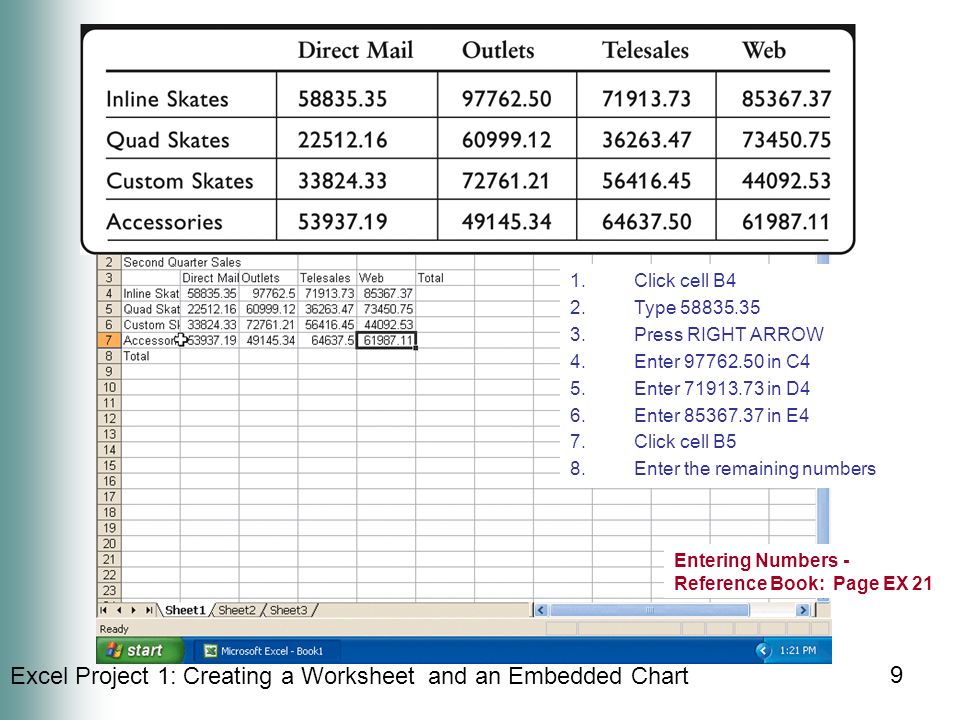Select worksheet cell with value 71913.73
Image resolution: width=960 pixels, height=720 pixels.
[327, 294]
